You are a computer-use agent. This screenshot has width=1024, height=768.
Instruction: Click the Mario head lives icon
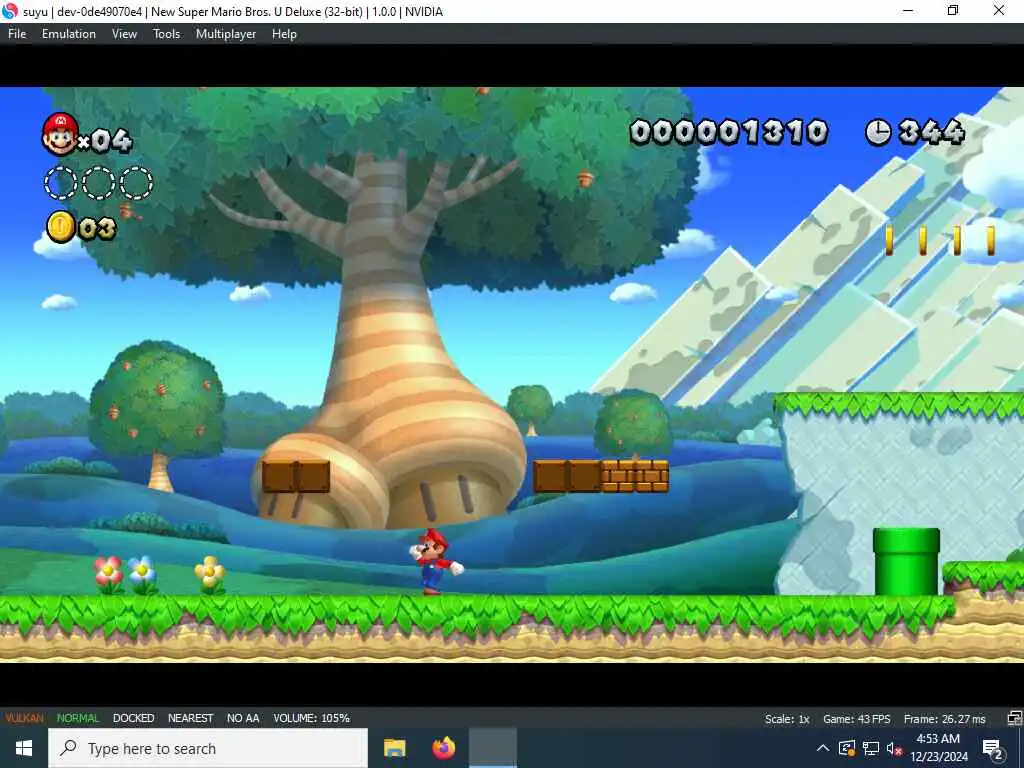pyautogui.click(x=60, y=135)
